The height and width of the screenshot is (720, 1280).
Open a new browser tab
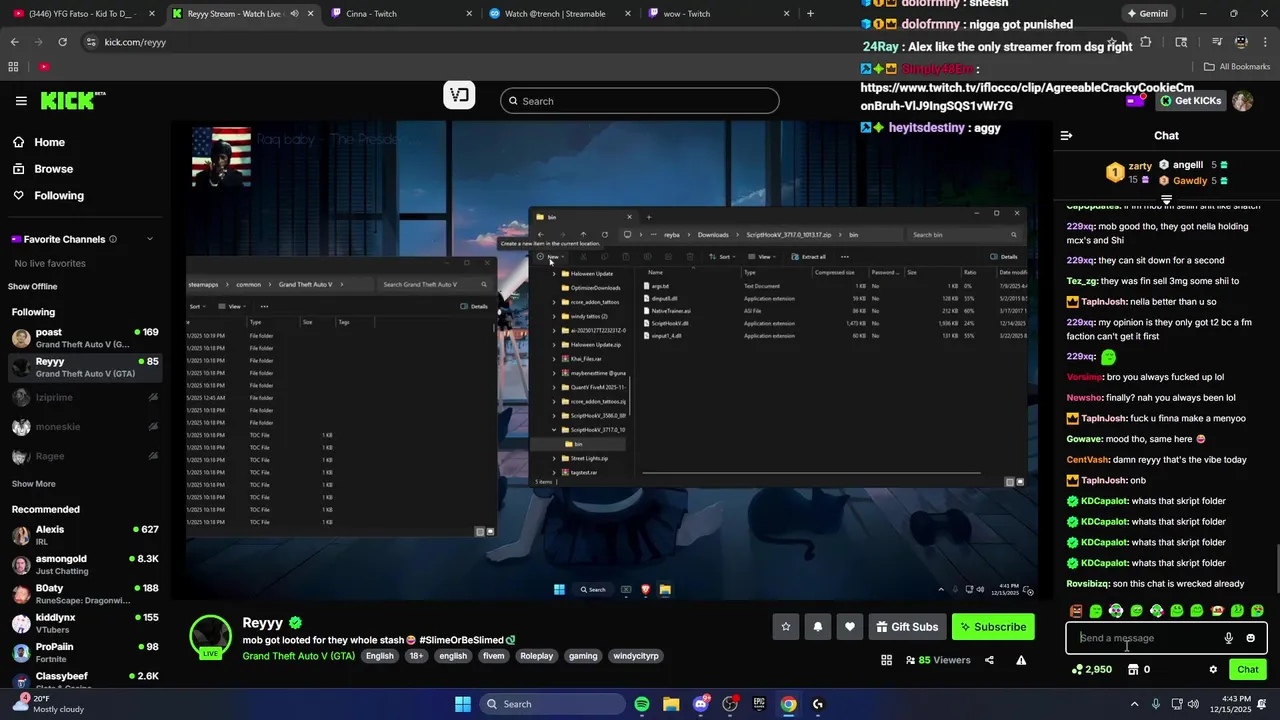[x=810, y=14]
